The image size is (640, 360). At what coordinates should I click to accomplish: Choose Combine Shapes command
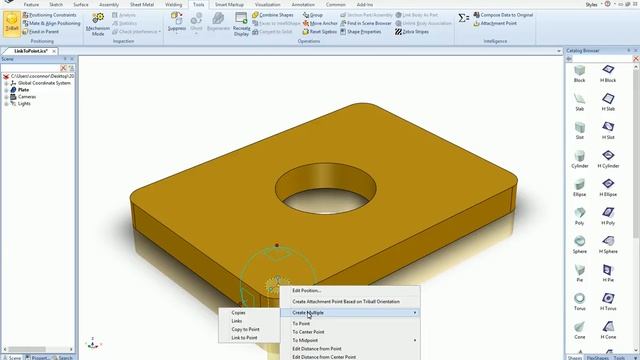click(x=273, y=15)
